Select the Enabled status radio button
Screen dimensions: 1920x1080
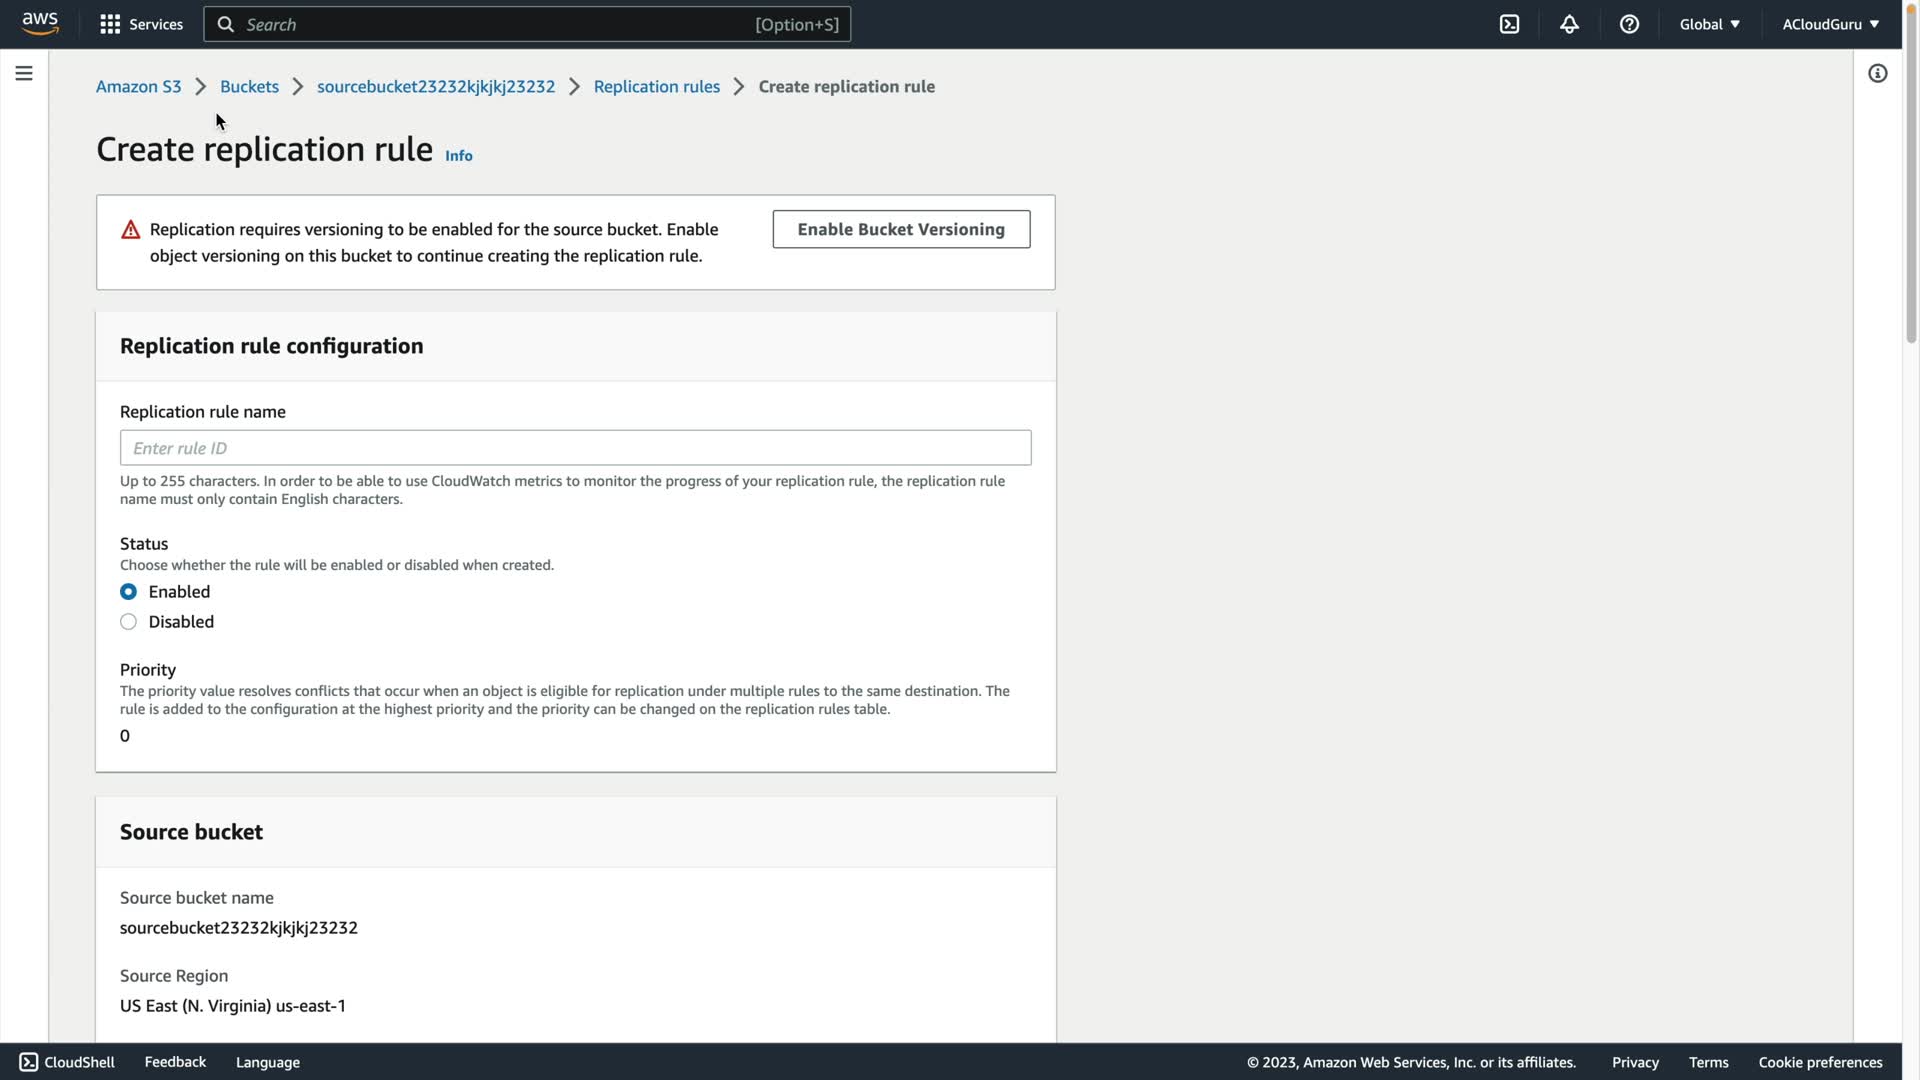click(x=128, y=592)
